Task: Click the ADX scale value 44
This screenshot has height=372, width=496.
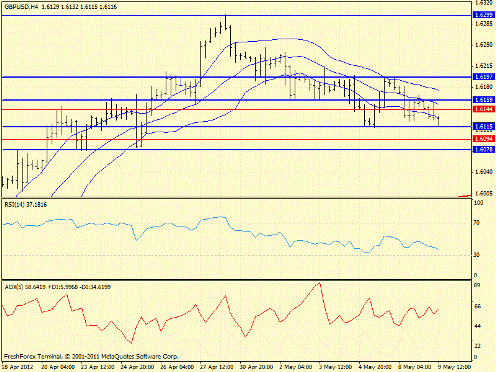Action: click(x=477, y=326)
